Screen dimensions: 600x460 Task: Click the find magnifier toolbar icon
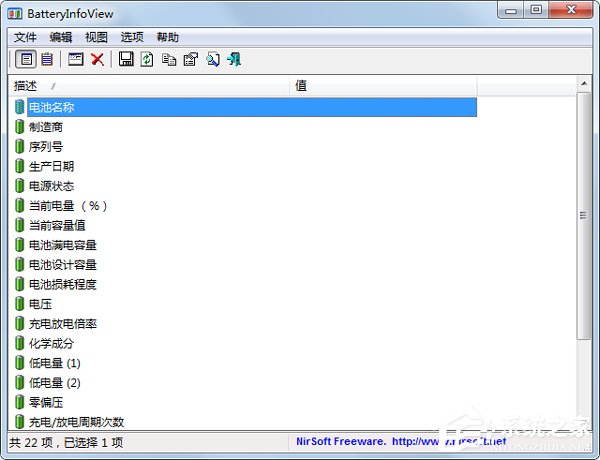coord(212,60)
